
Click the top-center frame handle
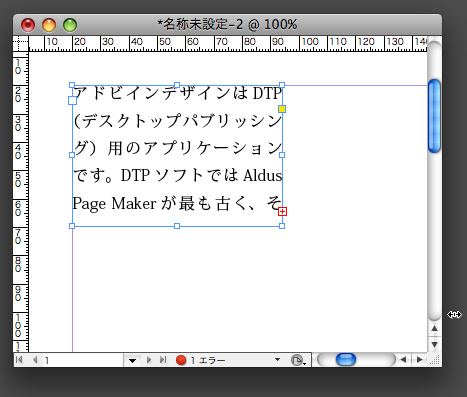coord(177,85)
